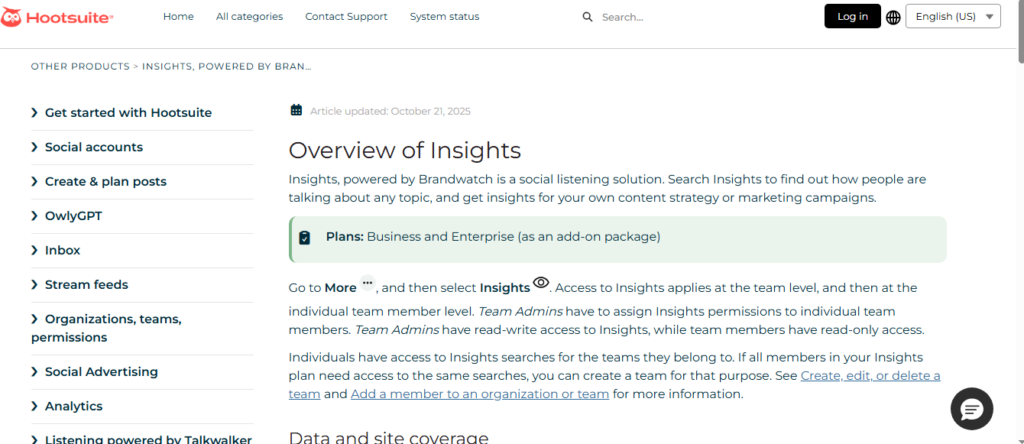The image size is (1024, 444).
Task: Open All categories in top nav
Action: point(249,17)
